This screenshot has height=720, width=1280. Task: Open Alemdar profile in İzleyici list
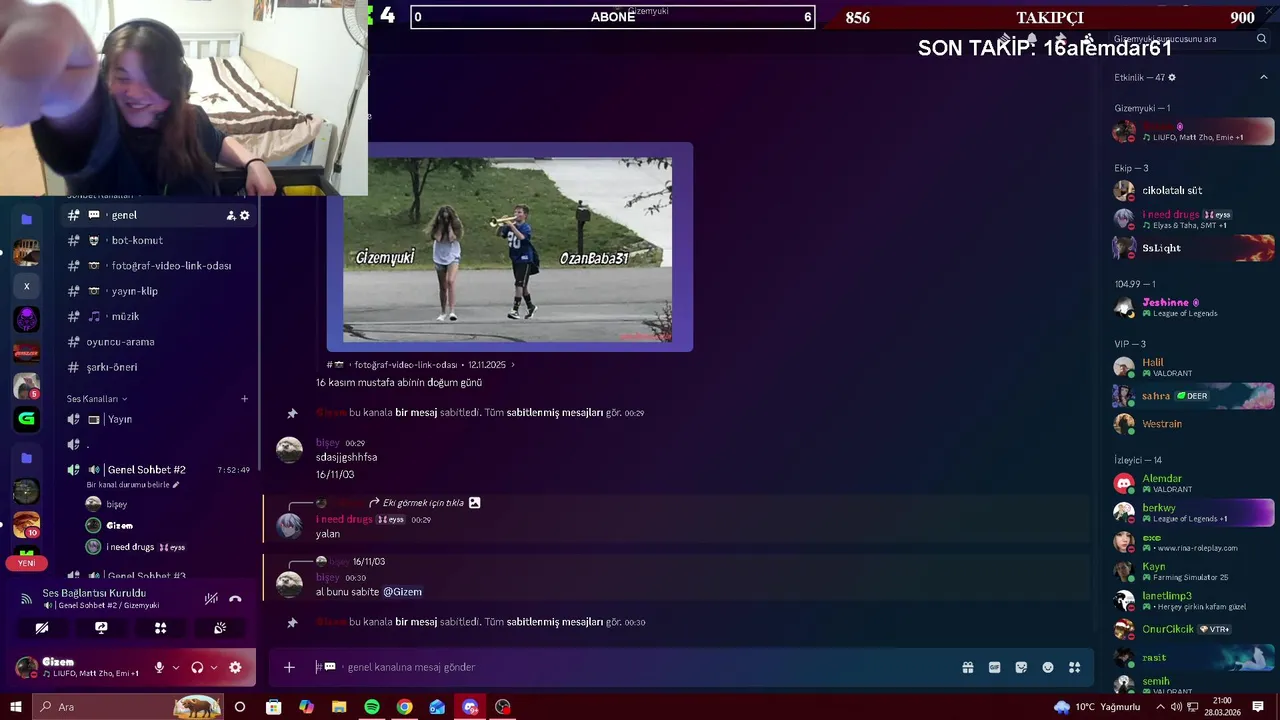[x=1192, y=483]
